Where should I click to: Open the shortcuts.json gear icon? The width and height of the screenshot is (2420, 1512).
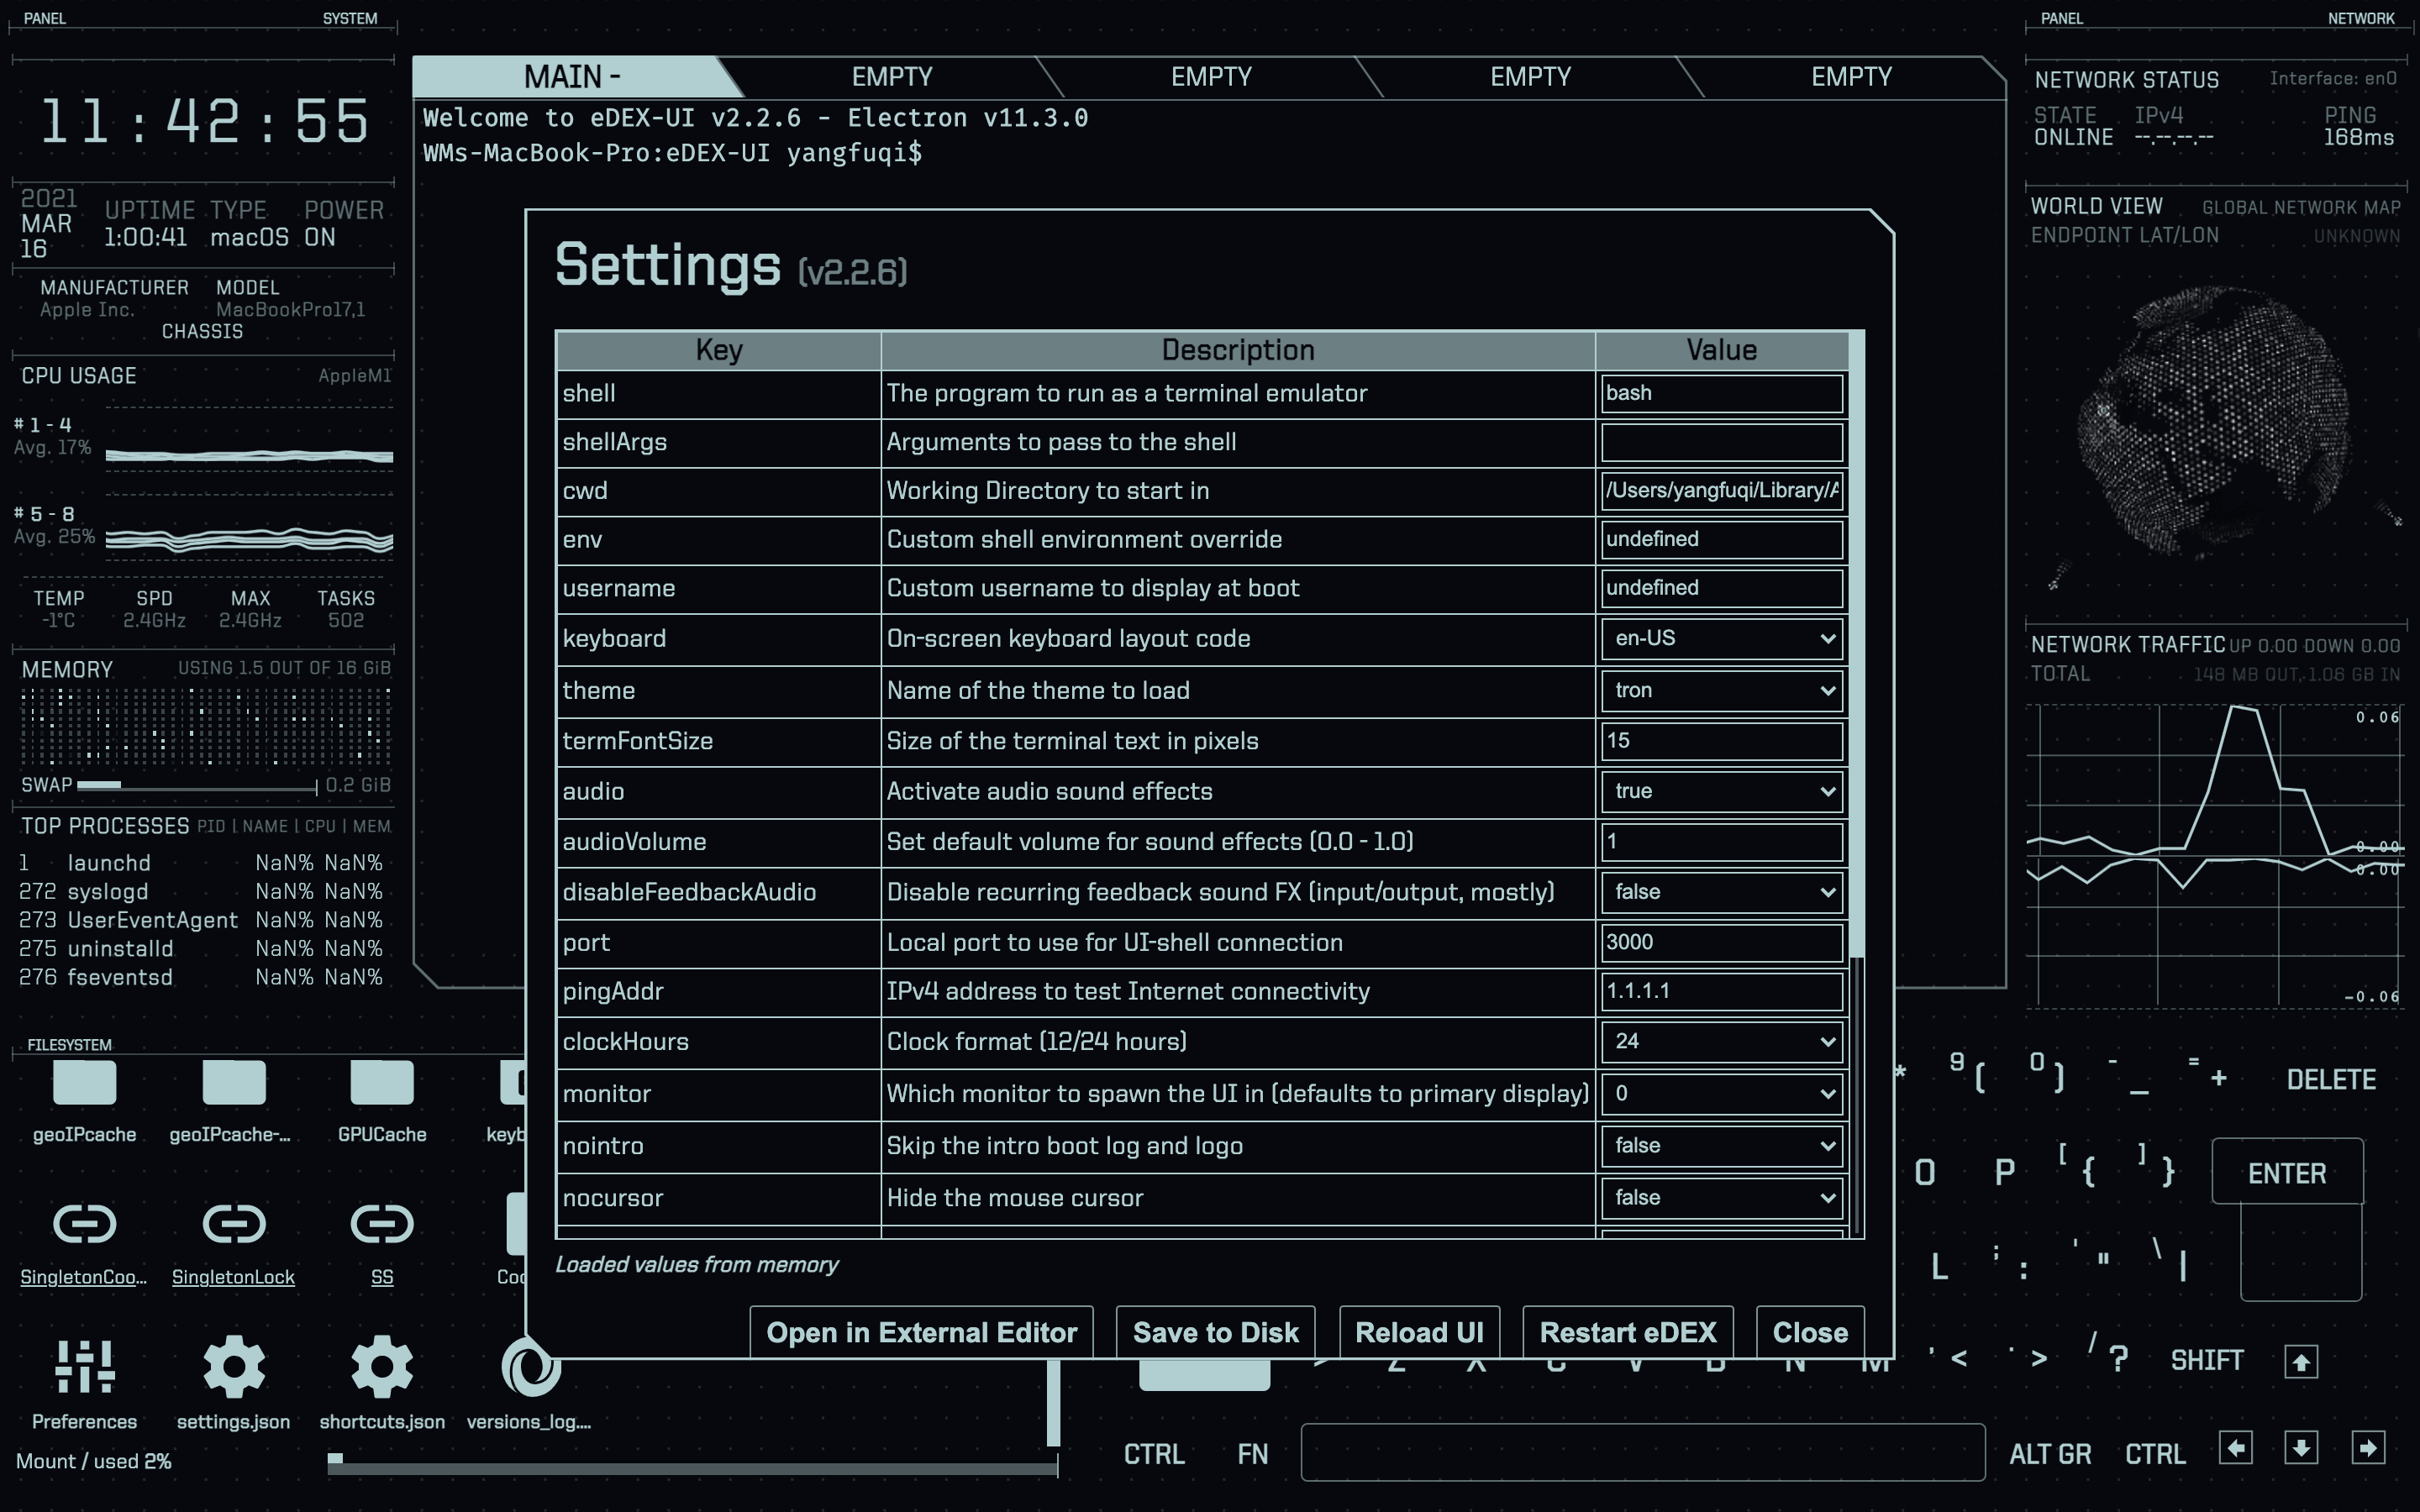[382, 1366]
